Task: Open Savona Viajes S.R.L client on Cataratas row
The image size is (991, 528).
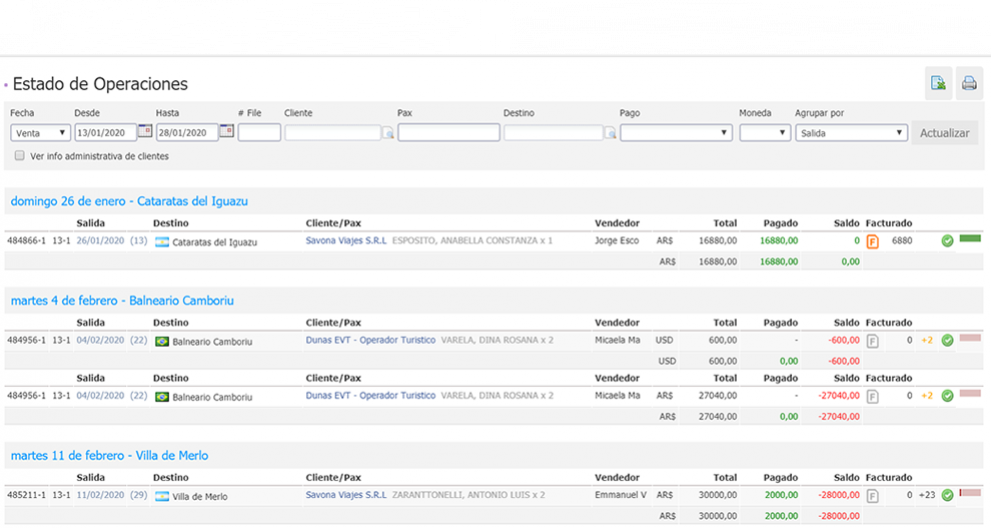Action: [x=345, y=241]
